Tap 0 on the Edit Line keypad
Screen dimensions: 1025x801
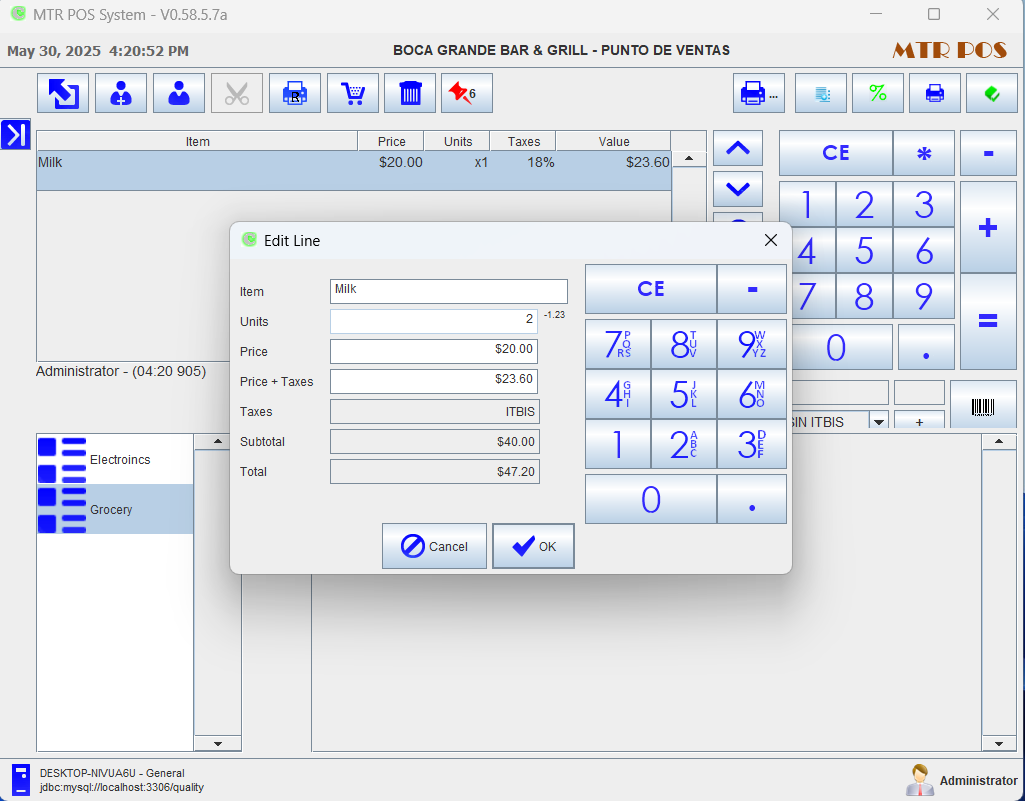click(651, 499)
